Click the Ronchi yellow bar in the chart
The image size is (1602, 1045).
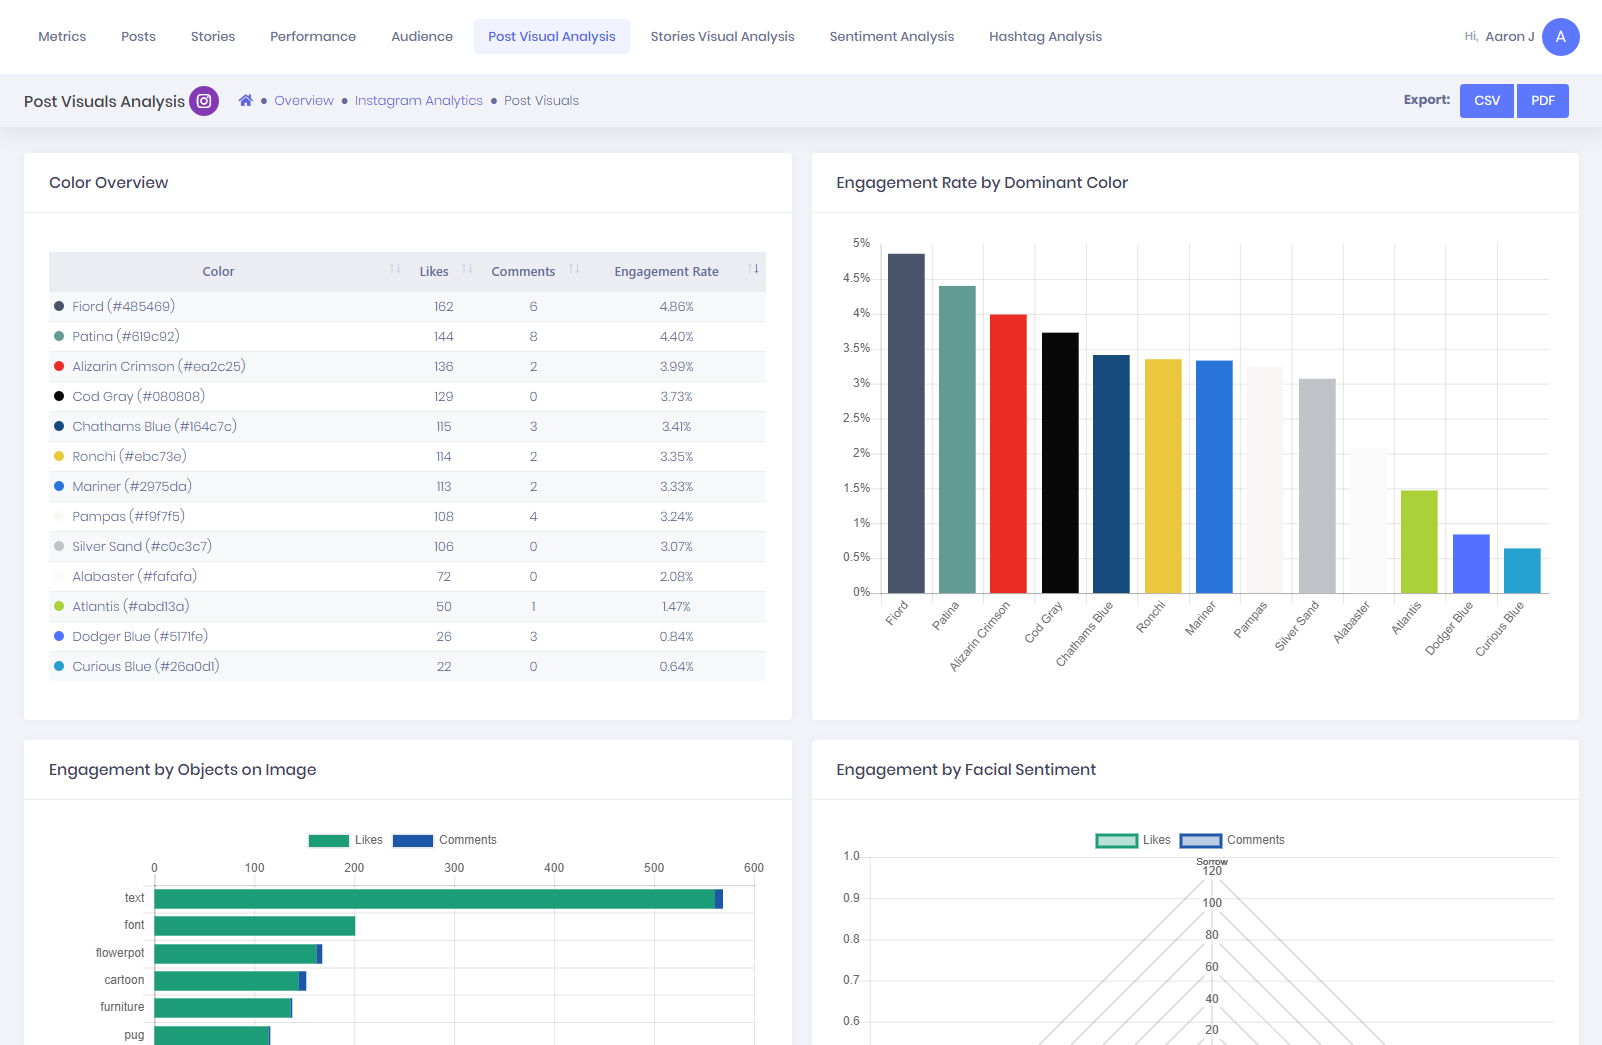[x=1163, y=476]
